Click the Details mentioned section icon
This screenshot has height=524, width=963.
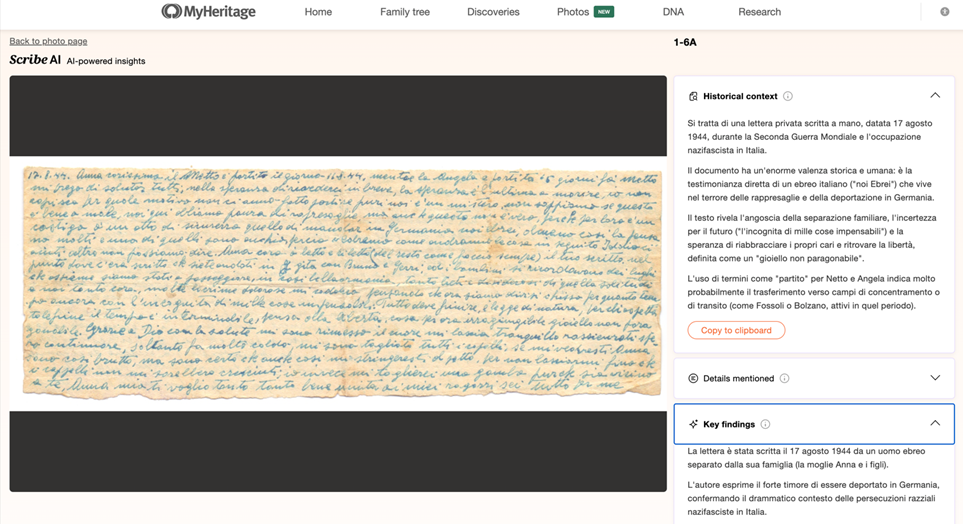coord(693,378)
